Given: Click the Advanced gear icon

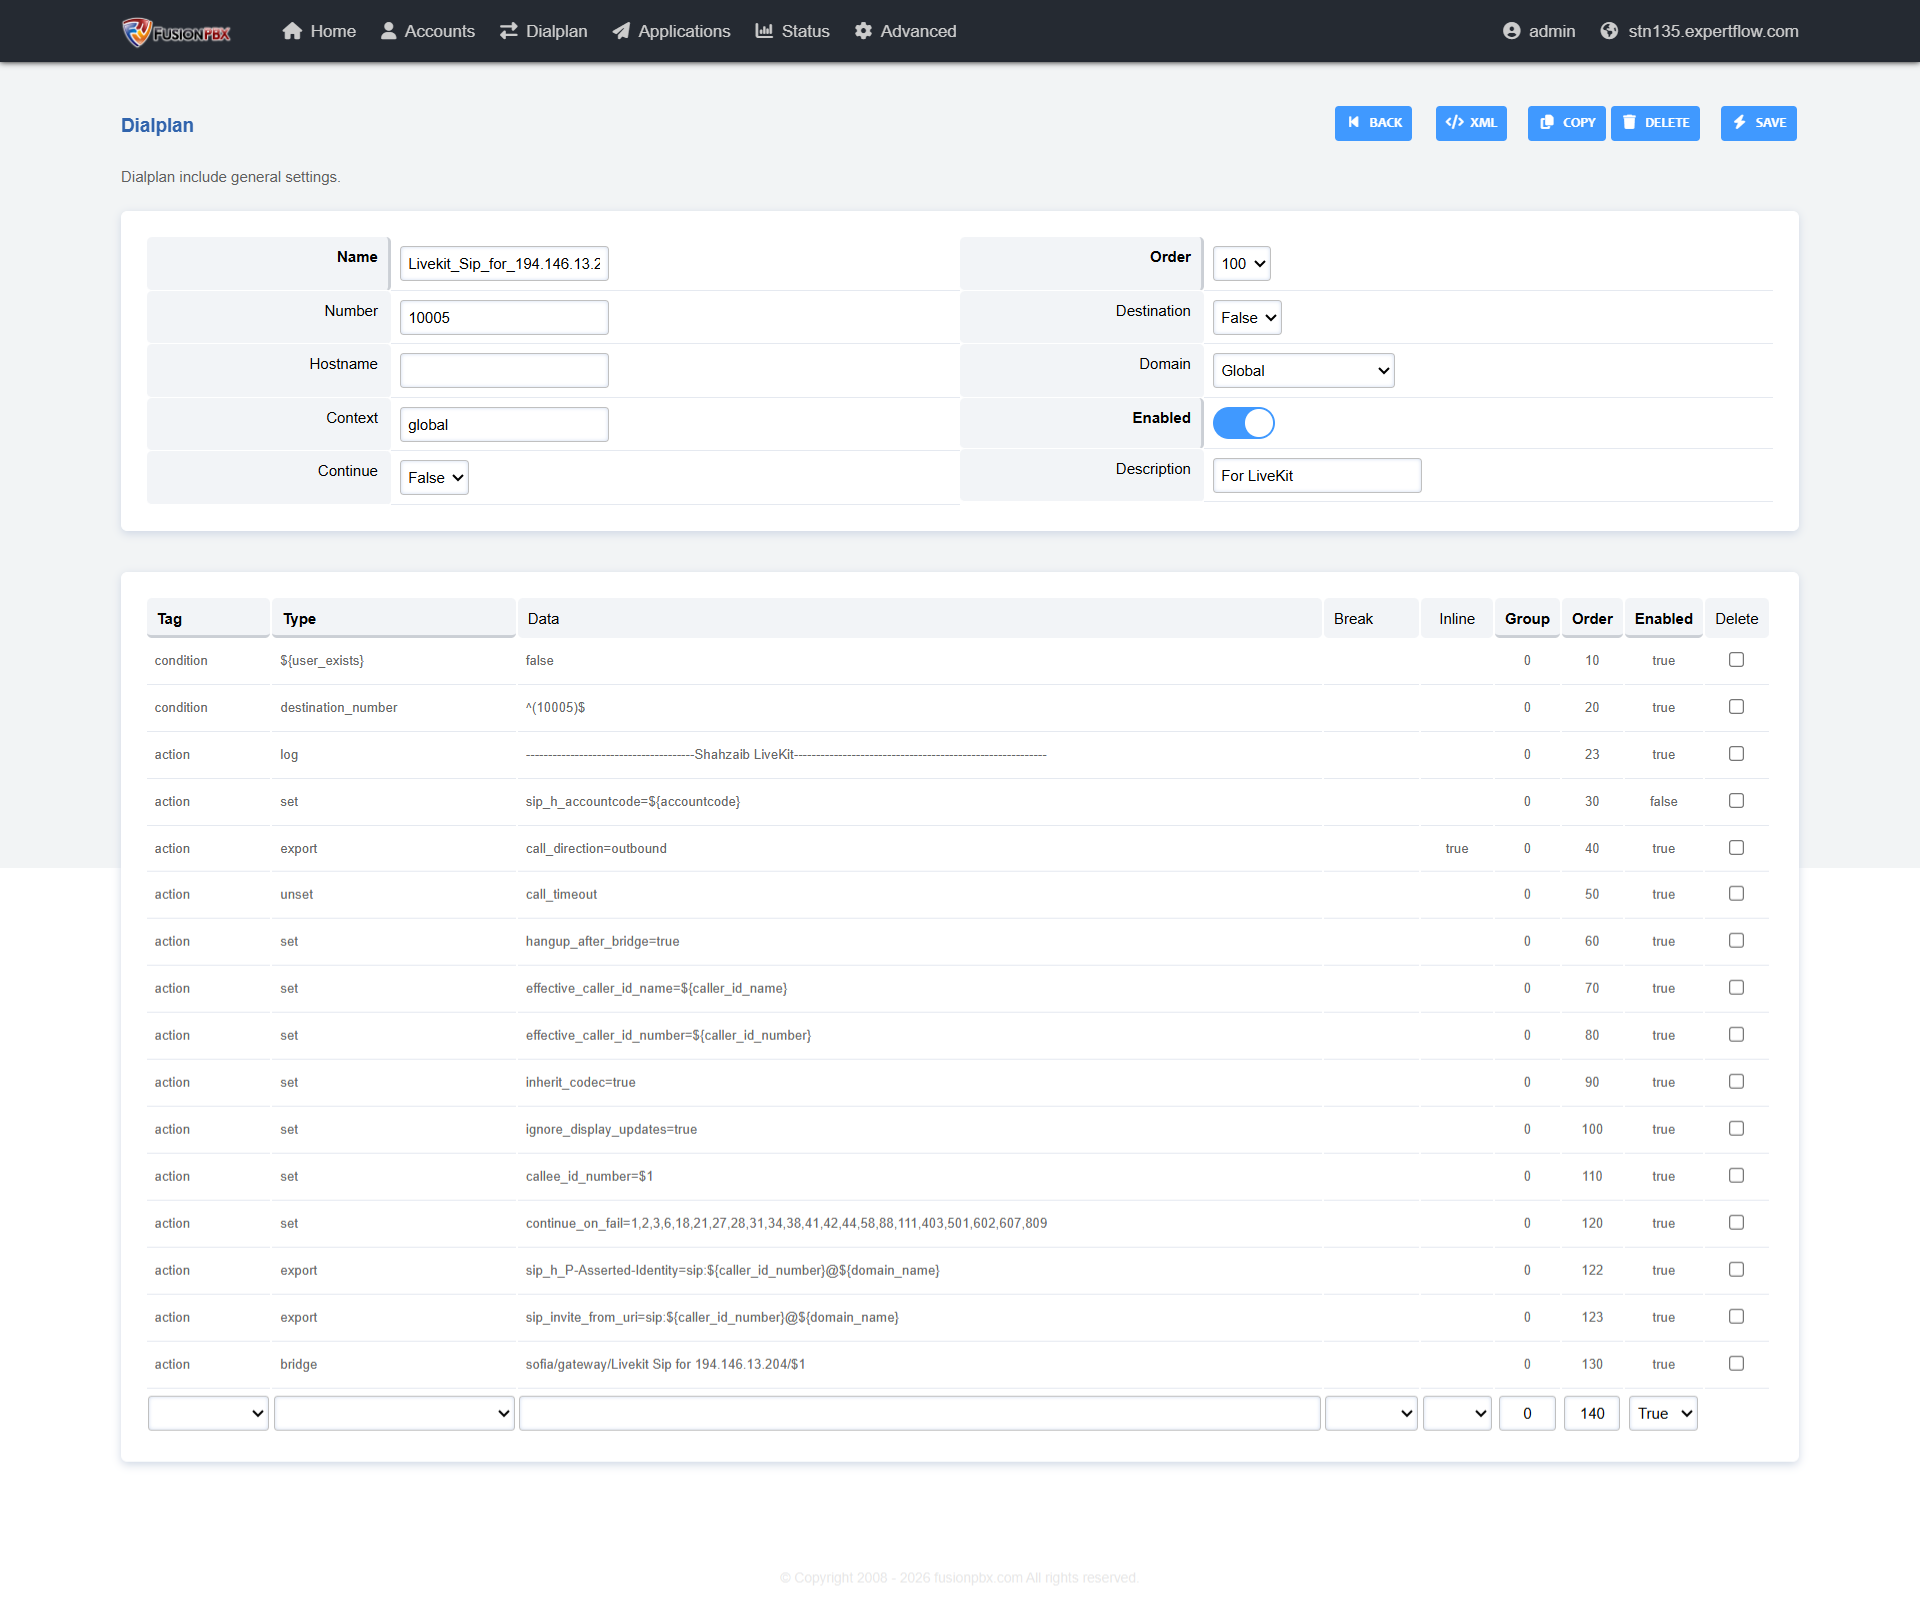Looking at the screenshot, I should click(863, 31).
